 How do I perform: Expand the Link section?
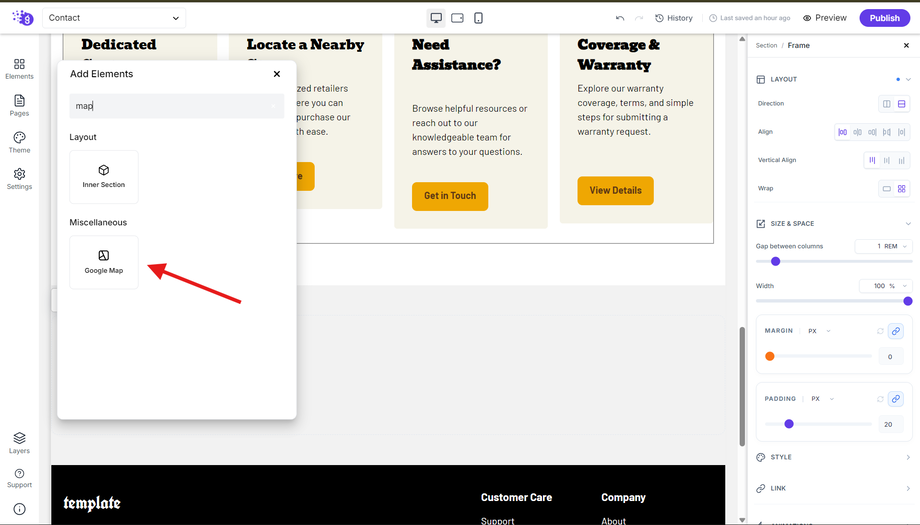click(833, 489)
